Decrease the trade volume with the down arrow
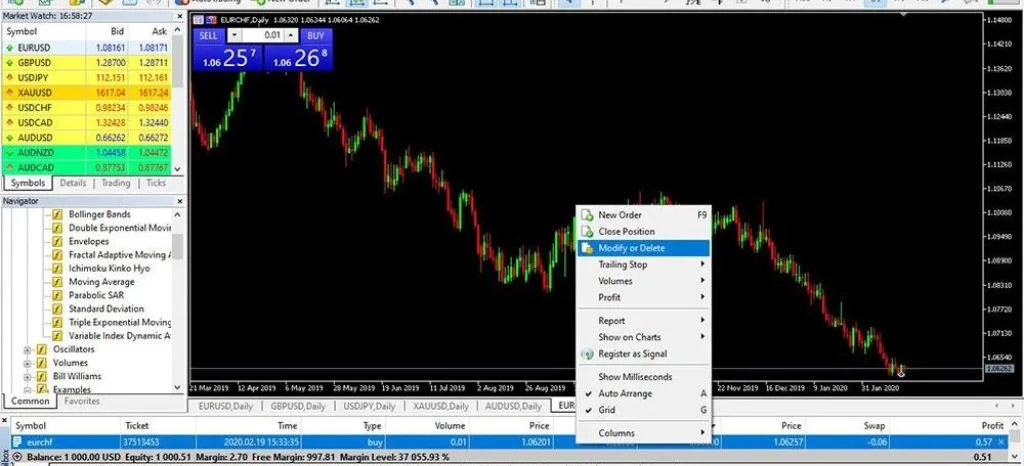The image size is (1024, 466). 234,35
